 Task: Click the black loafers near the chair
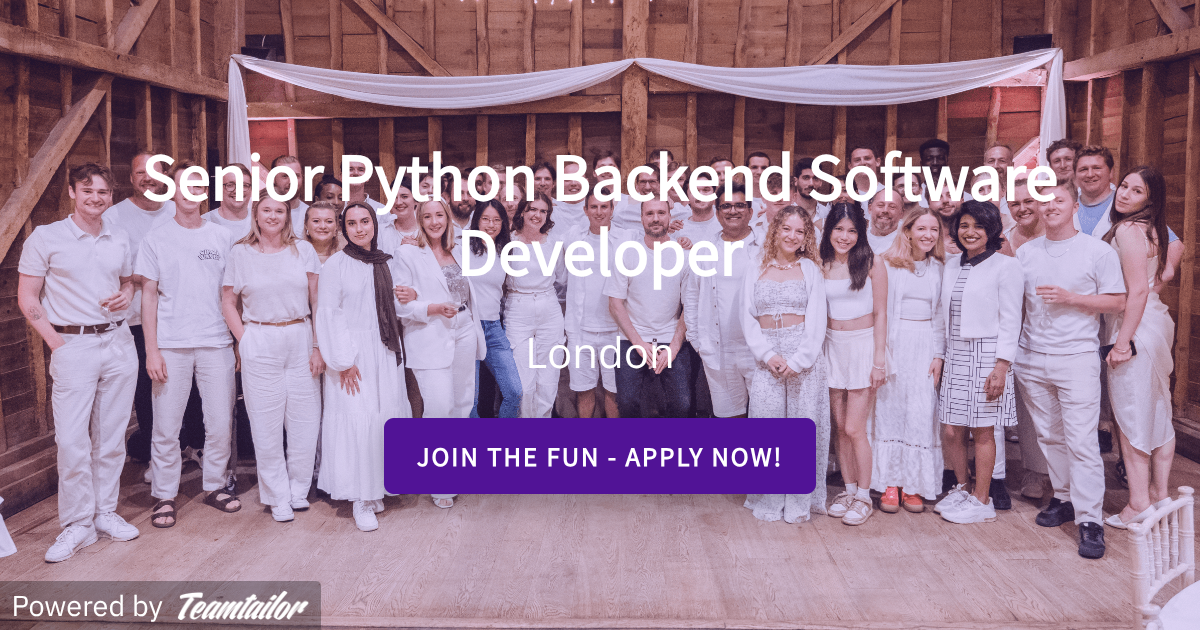pos(1072,525)
